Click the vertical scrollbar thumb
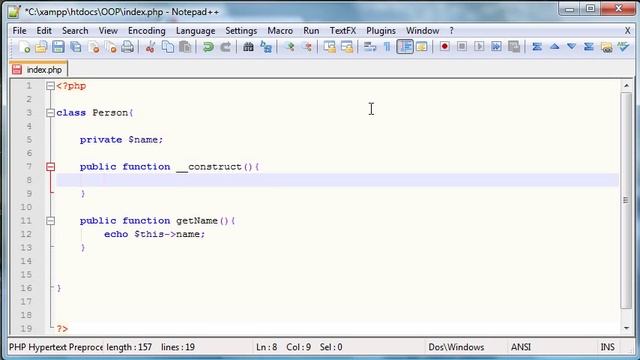Viewport: 640px width, 360px height. [626, 200]
